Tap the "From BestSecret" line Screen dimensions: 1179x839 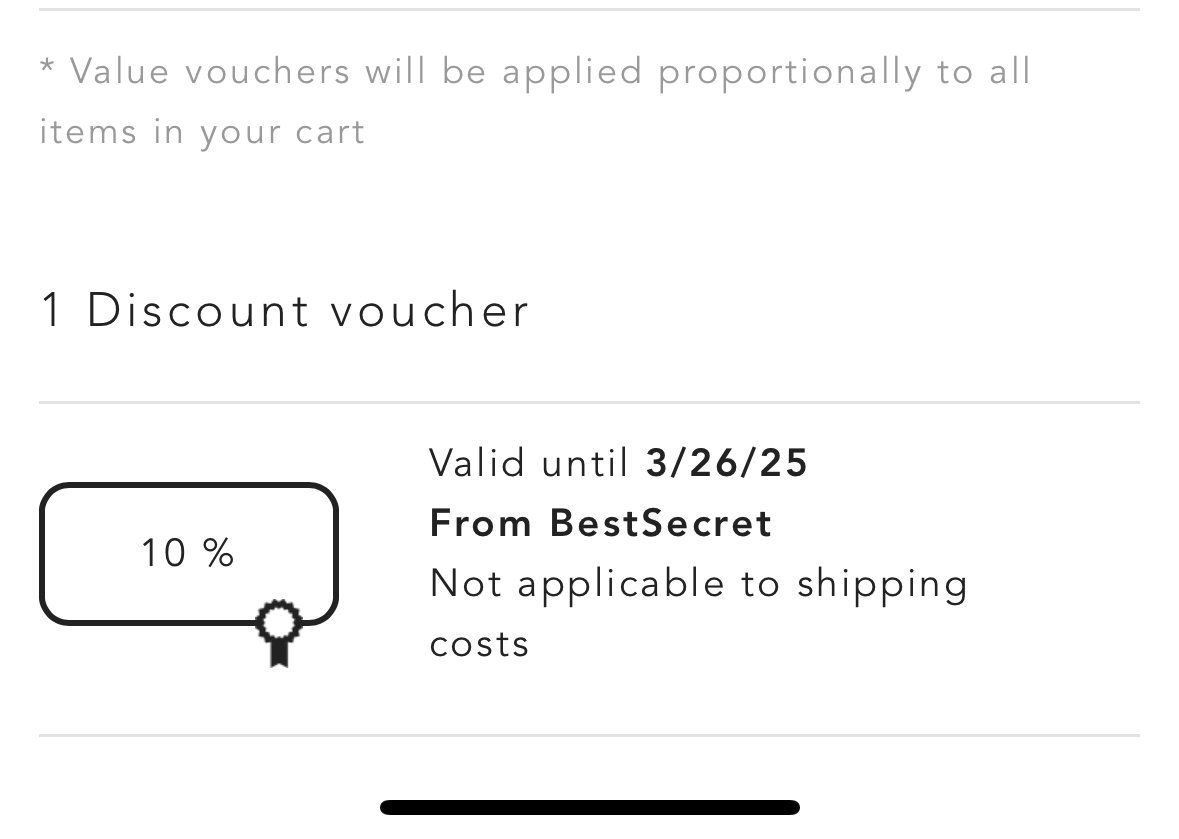600,523
